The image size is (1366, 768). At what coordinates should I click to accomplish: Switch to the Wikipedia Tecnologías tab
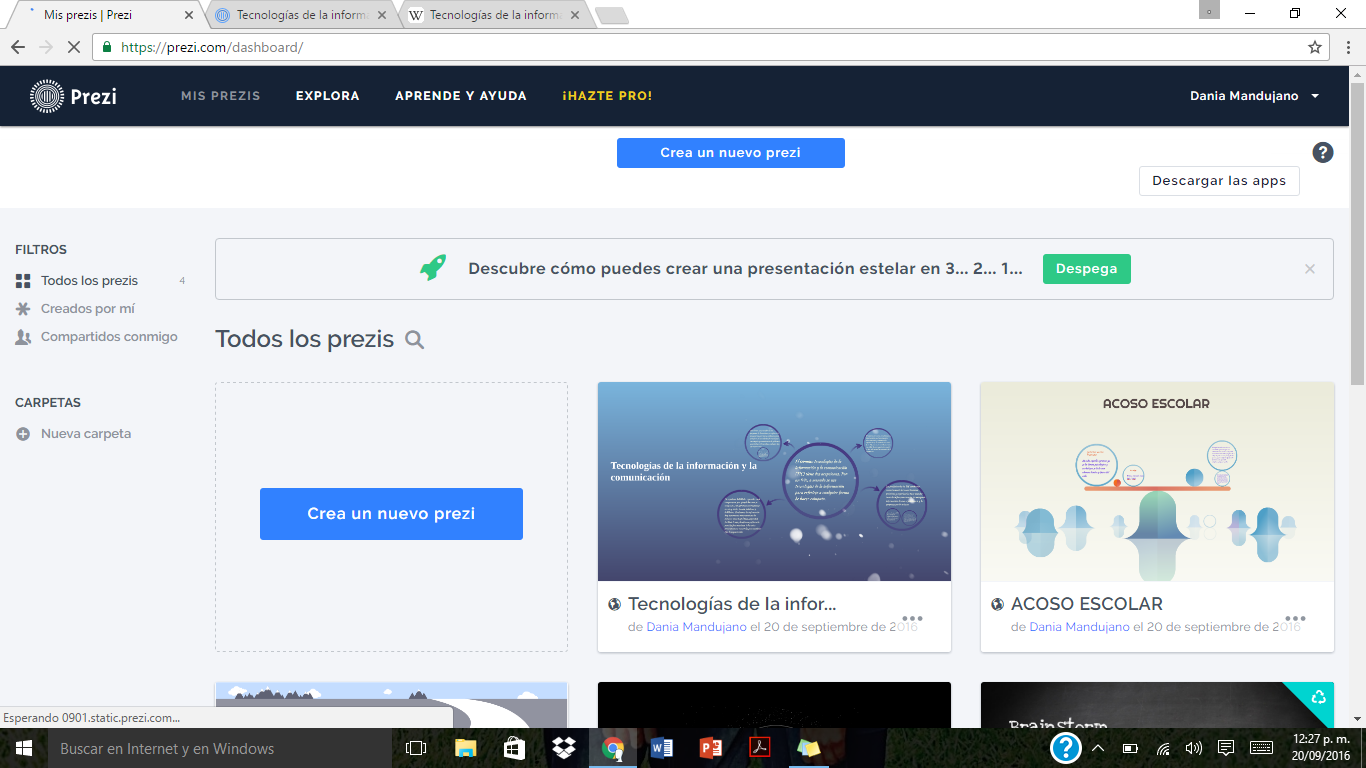click(494, 15)
